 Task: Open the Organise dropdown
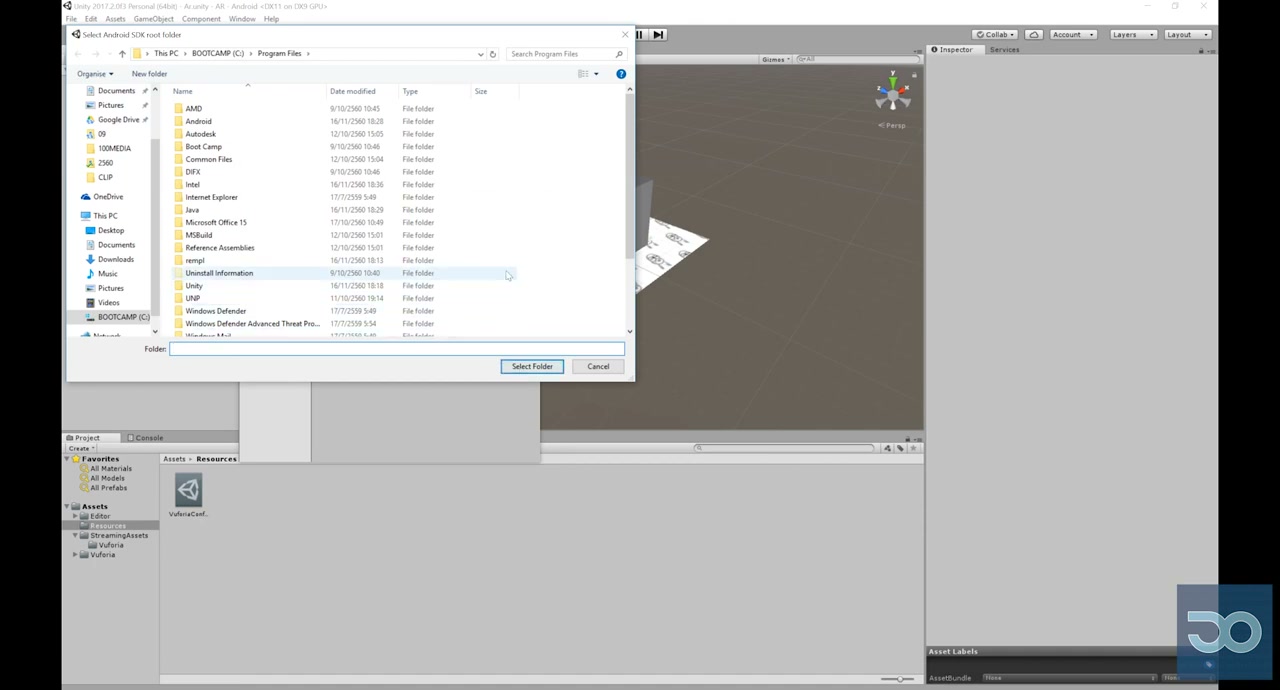tap(95, 74)
